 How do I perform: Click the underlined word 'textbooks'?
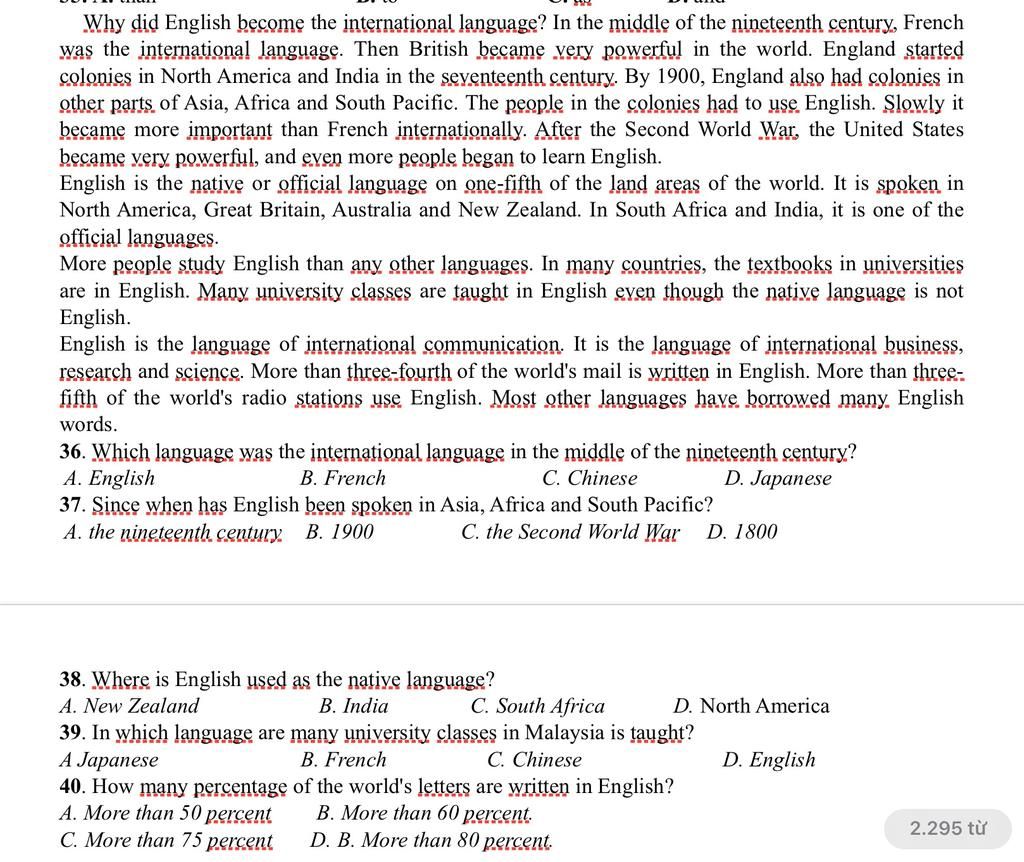[x=790, y=264]
